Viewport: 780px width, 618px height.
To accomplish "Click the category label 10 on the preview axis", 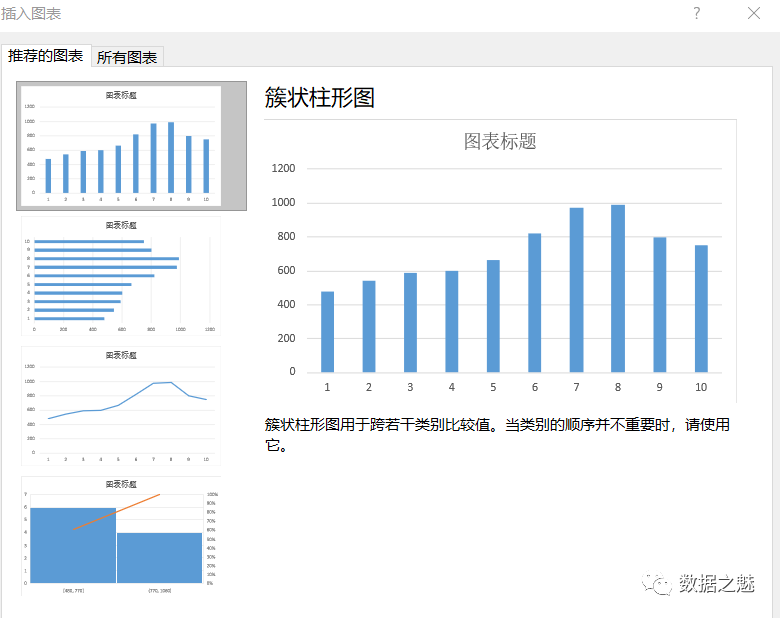I will pyautogui.click(x=701, y=387).
